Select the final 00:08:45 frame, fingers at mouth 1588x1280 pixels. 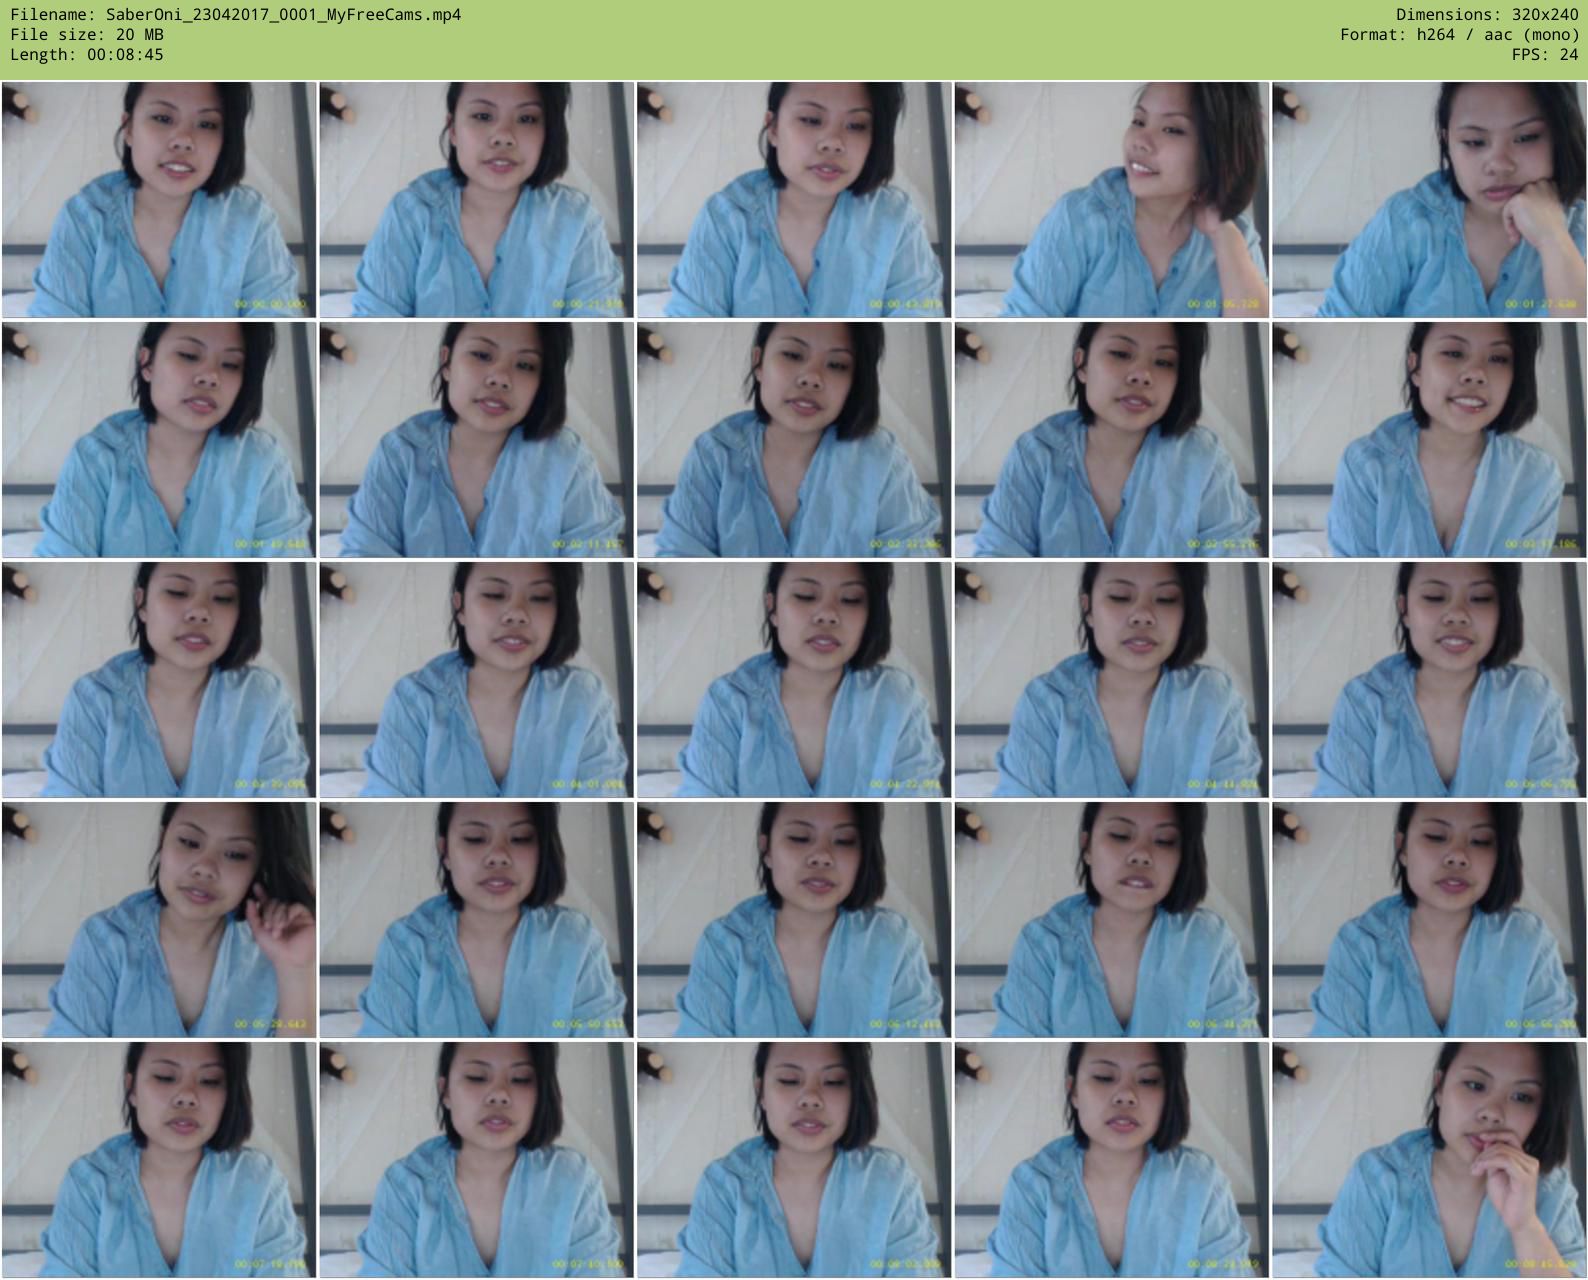coord(1429,1160)
